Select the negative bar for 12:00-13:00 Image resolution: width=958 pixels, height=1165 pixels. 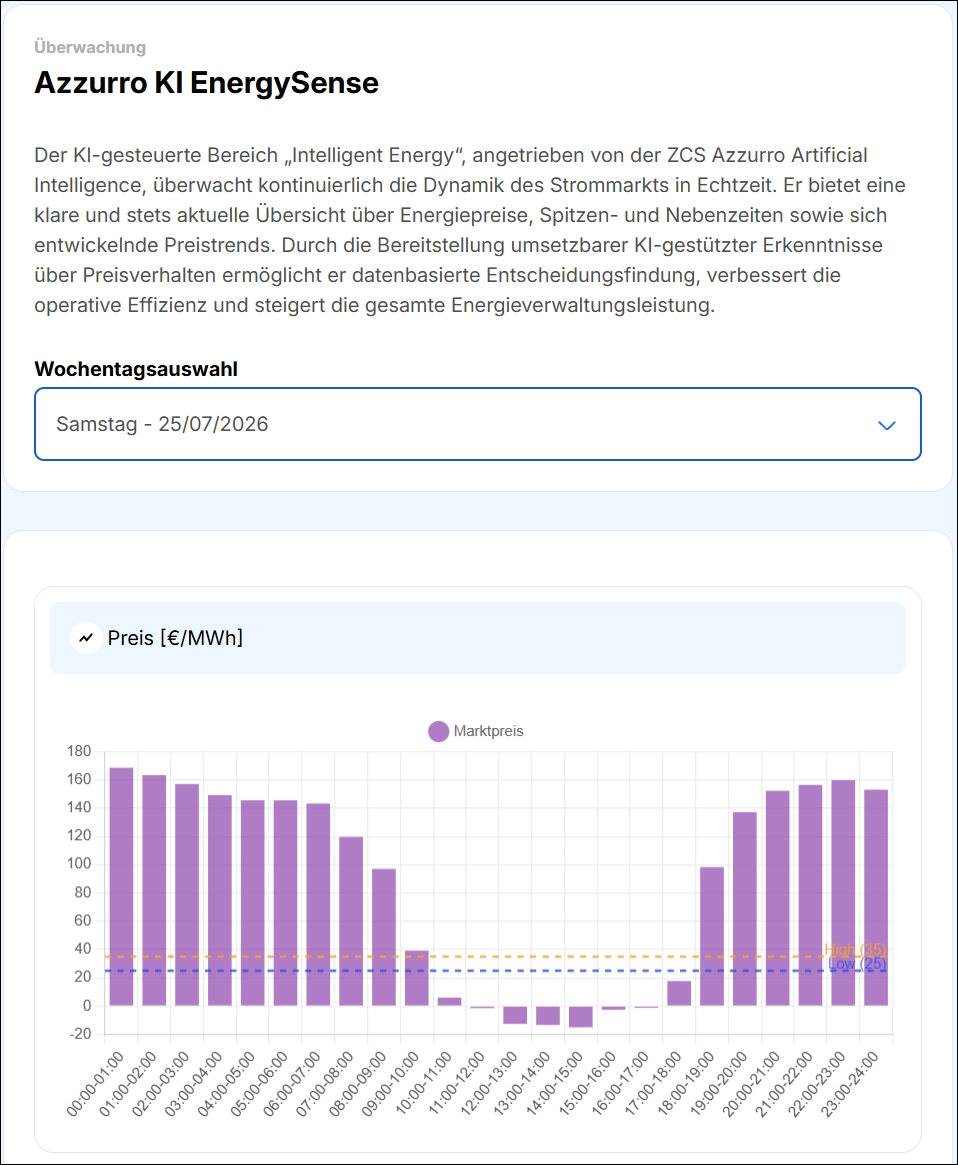[515, 1015]
